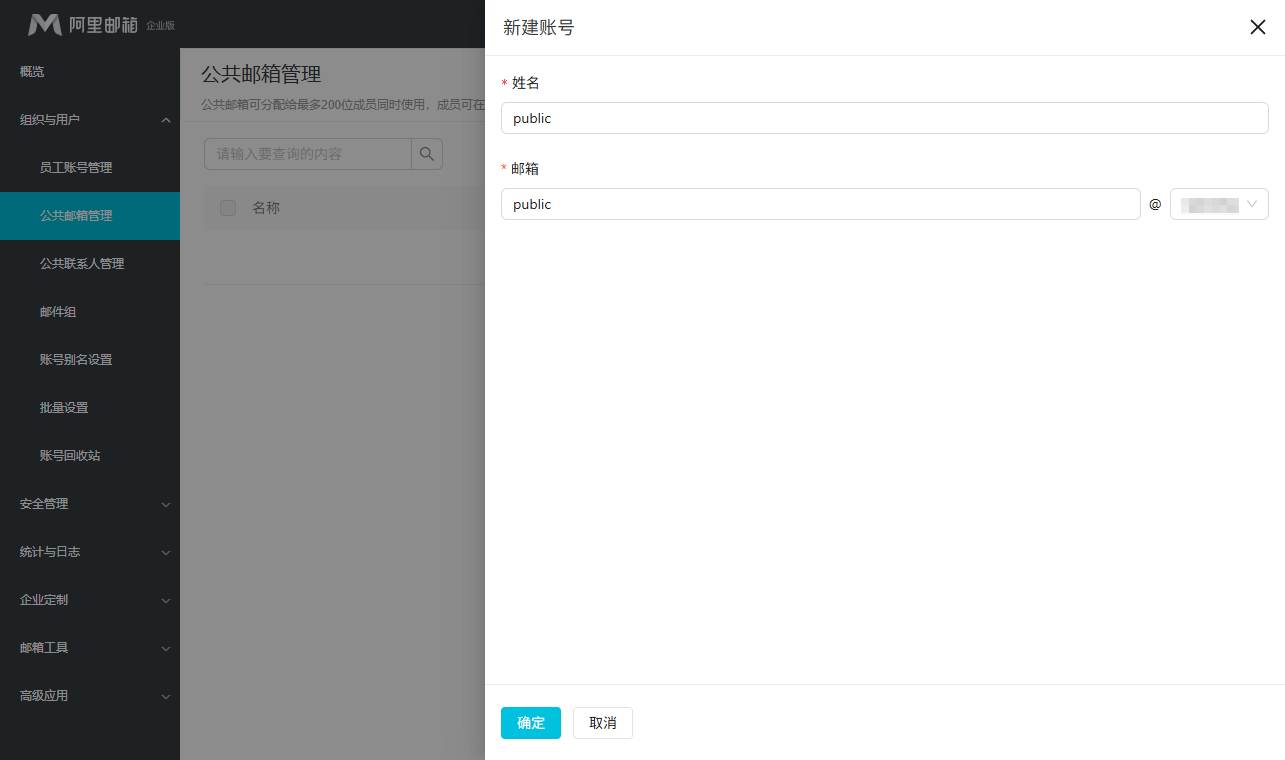Open 概览 in the sidebar

tap(33, 72)
